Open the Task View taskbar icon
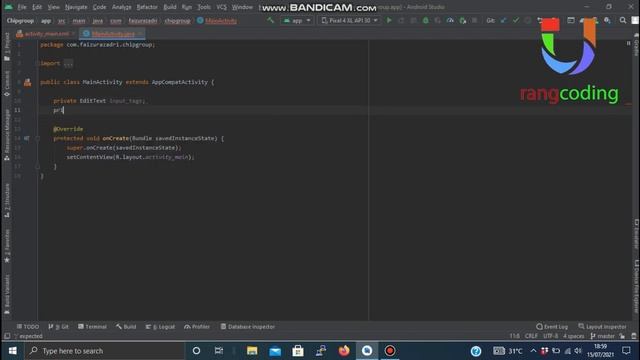 click(219, 351)
